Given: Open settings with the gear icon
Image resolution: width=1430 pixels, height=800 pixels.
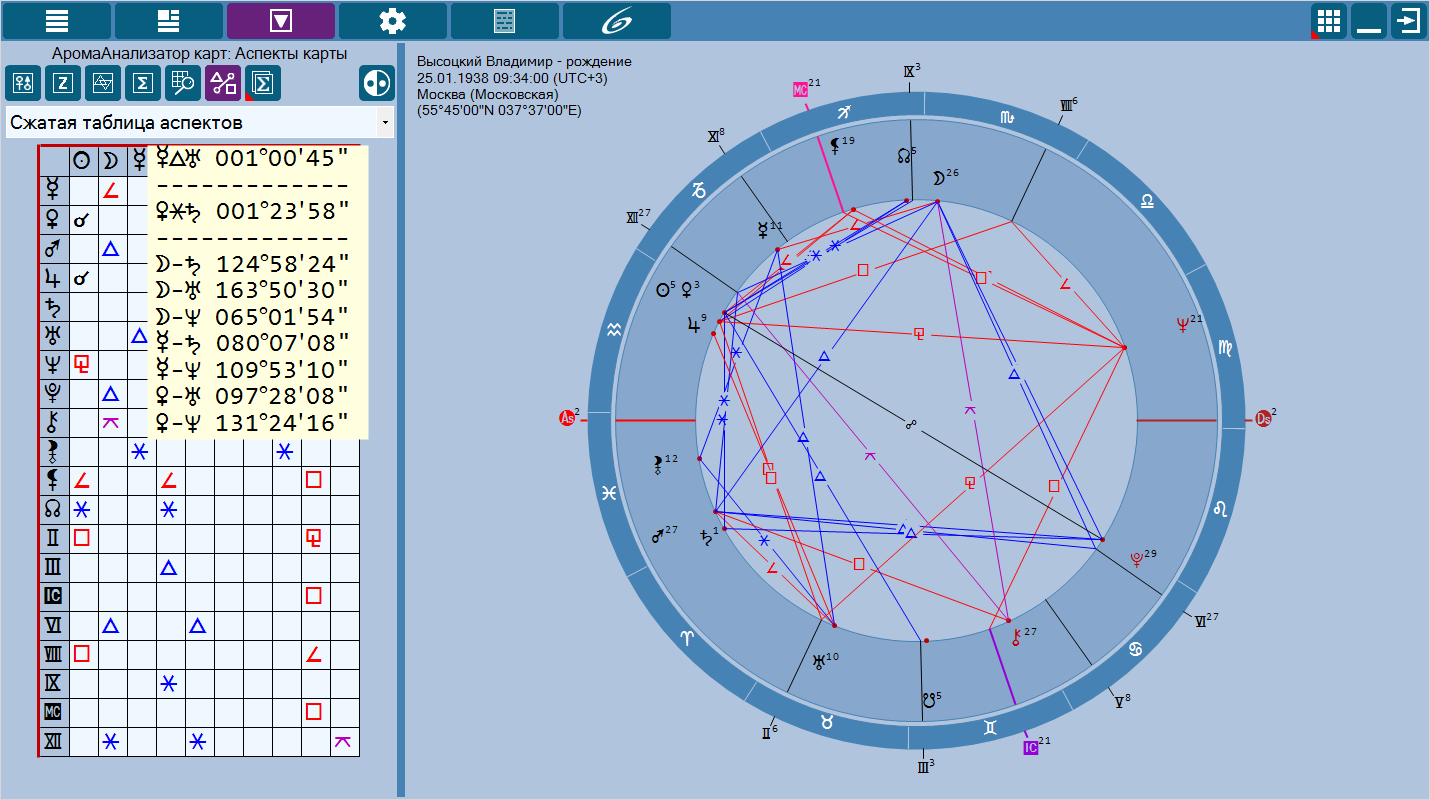Looking at the screenshot, I should click(x=393, y=21).
